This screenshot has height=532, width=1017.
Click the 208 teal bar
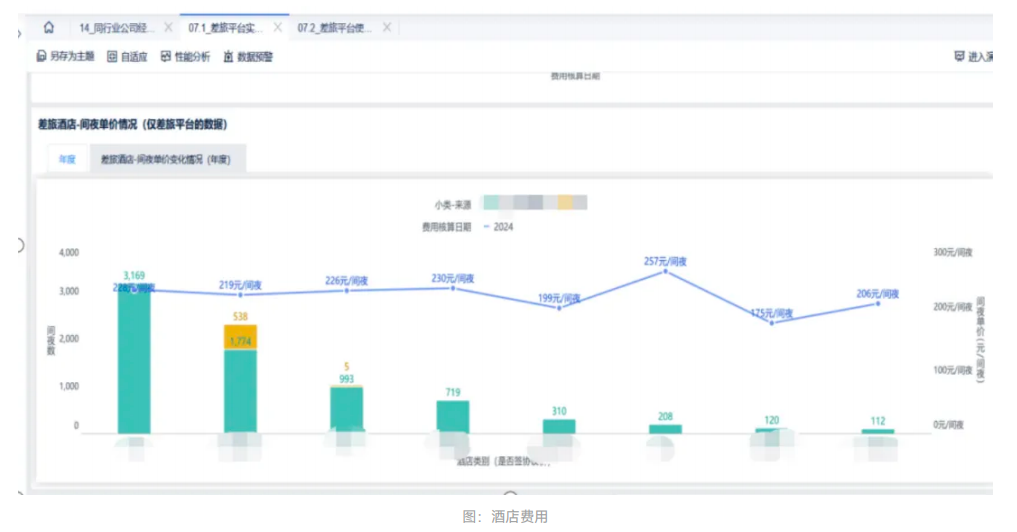coord(665,429)
